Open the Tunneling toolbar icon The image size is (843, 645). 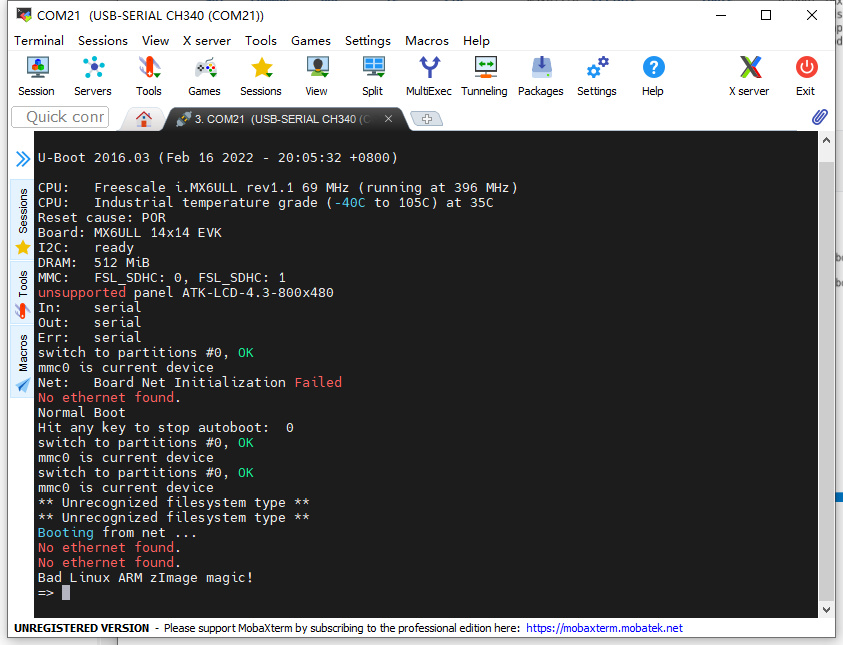484,76
